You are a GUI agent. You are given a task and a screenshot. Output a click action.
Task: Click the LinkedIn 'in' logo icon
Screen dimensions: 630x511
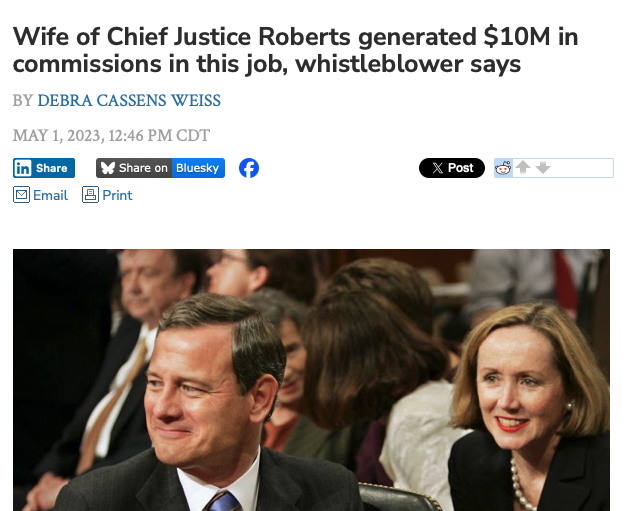pos(22,168)
